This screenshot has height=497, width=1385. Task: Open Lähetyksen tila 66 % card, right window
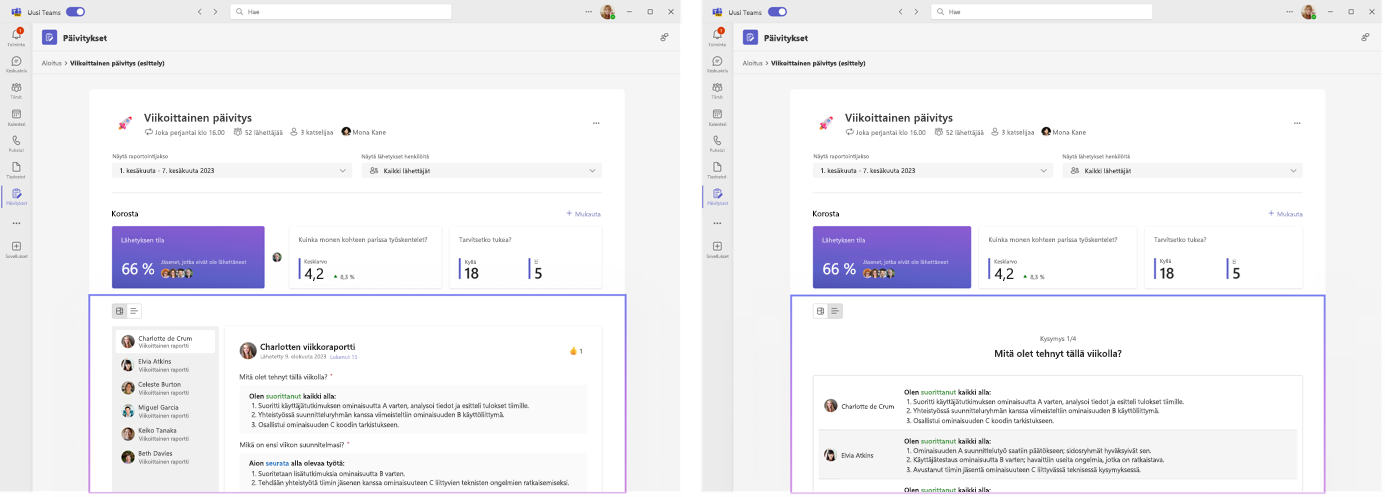point(890,257)
